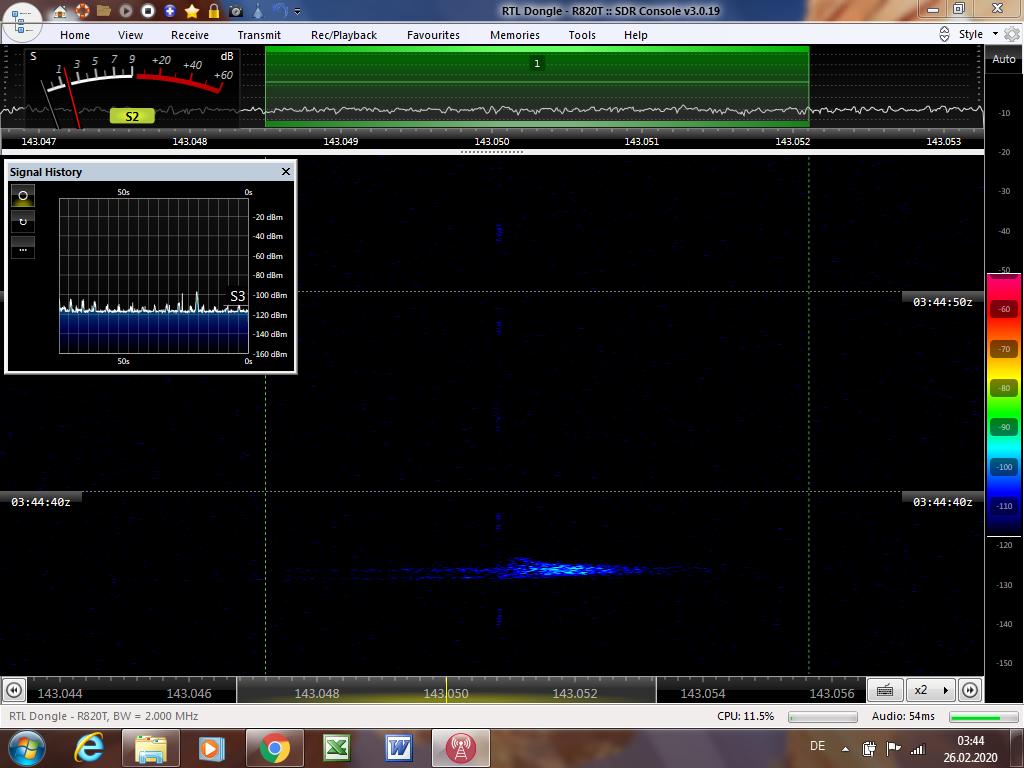
Task: Open Windows Explorer from the taskbar
Action: [x=151, y=748]
